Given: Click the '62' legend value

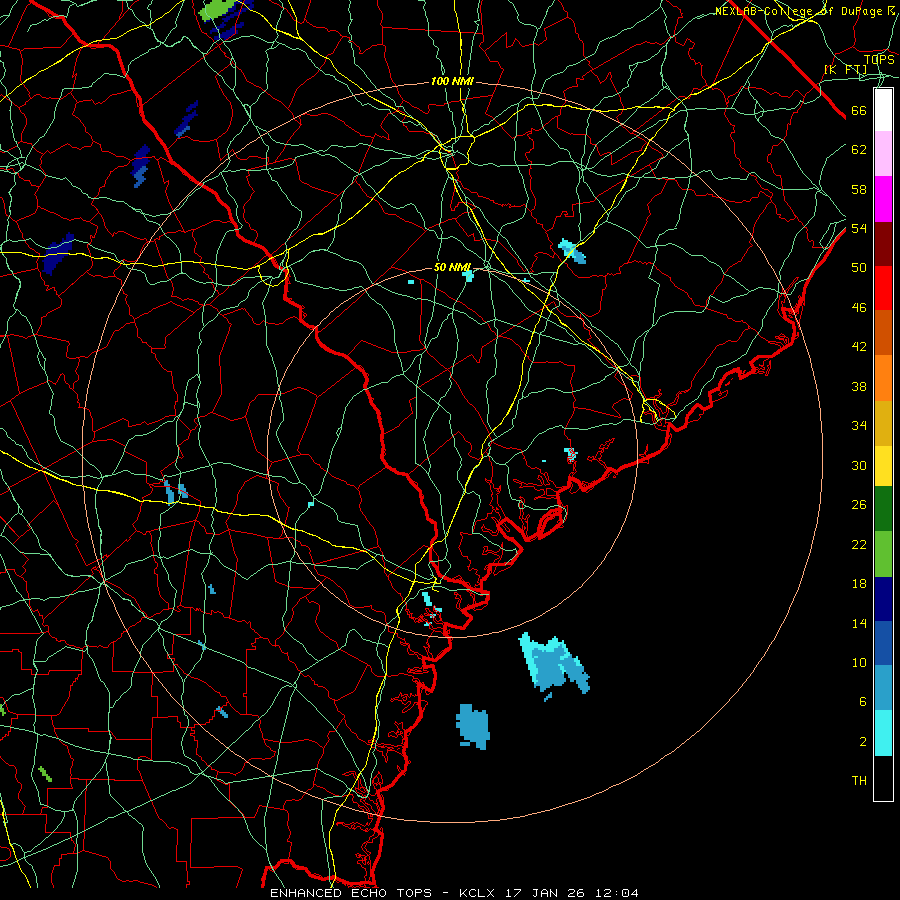Looking at the screenshot, I should [x=859, y=149].
